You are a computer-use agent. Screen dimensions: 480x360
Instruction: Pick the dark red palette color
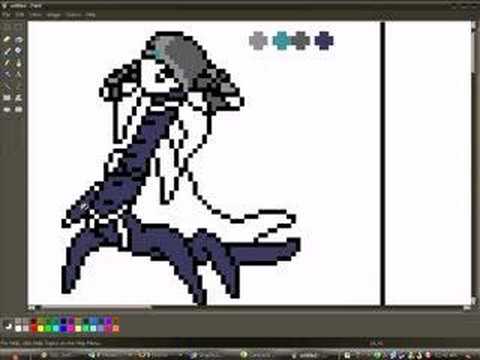coord(34,321)
